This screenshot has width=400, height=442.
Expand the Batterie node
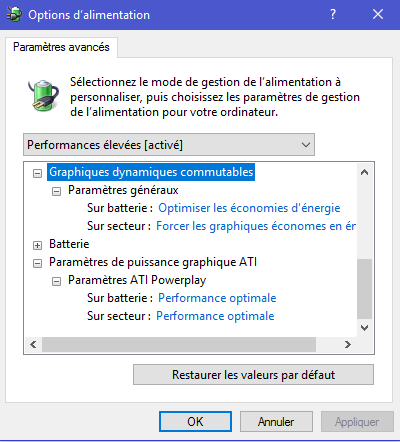point(37,245)
